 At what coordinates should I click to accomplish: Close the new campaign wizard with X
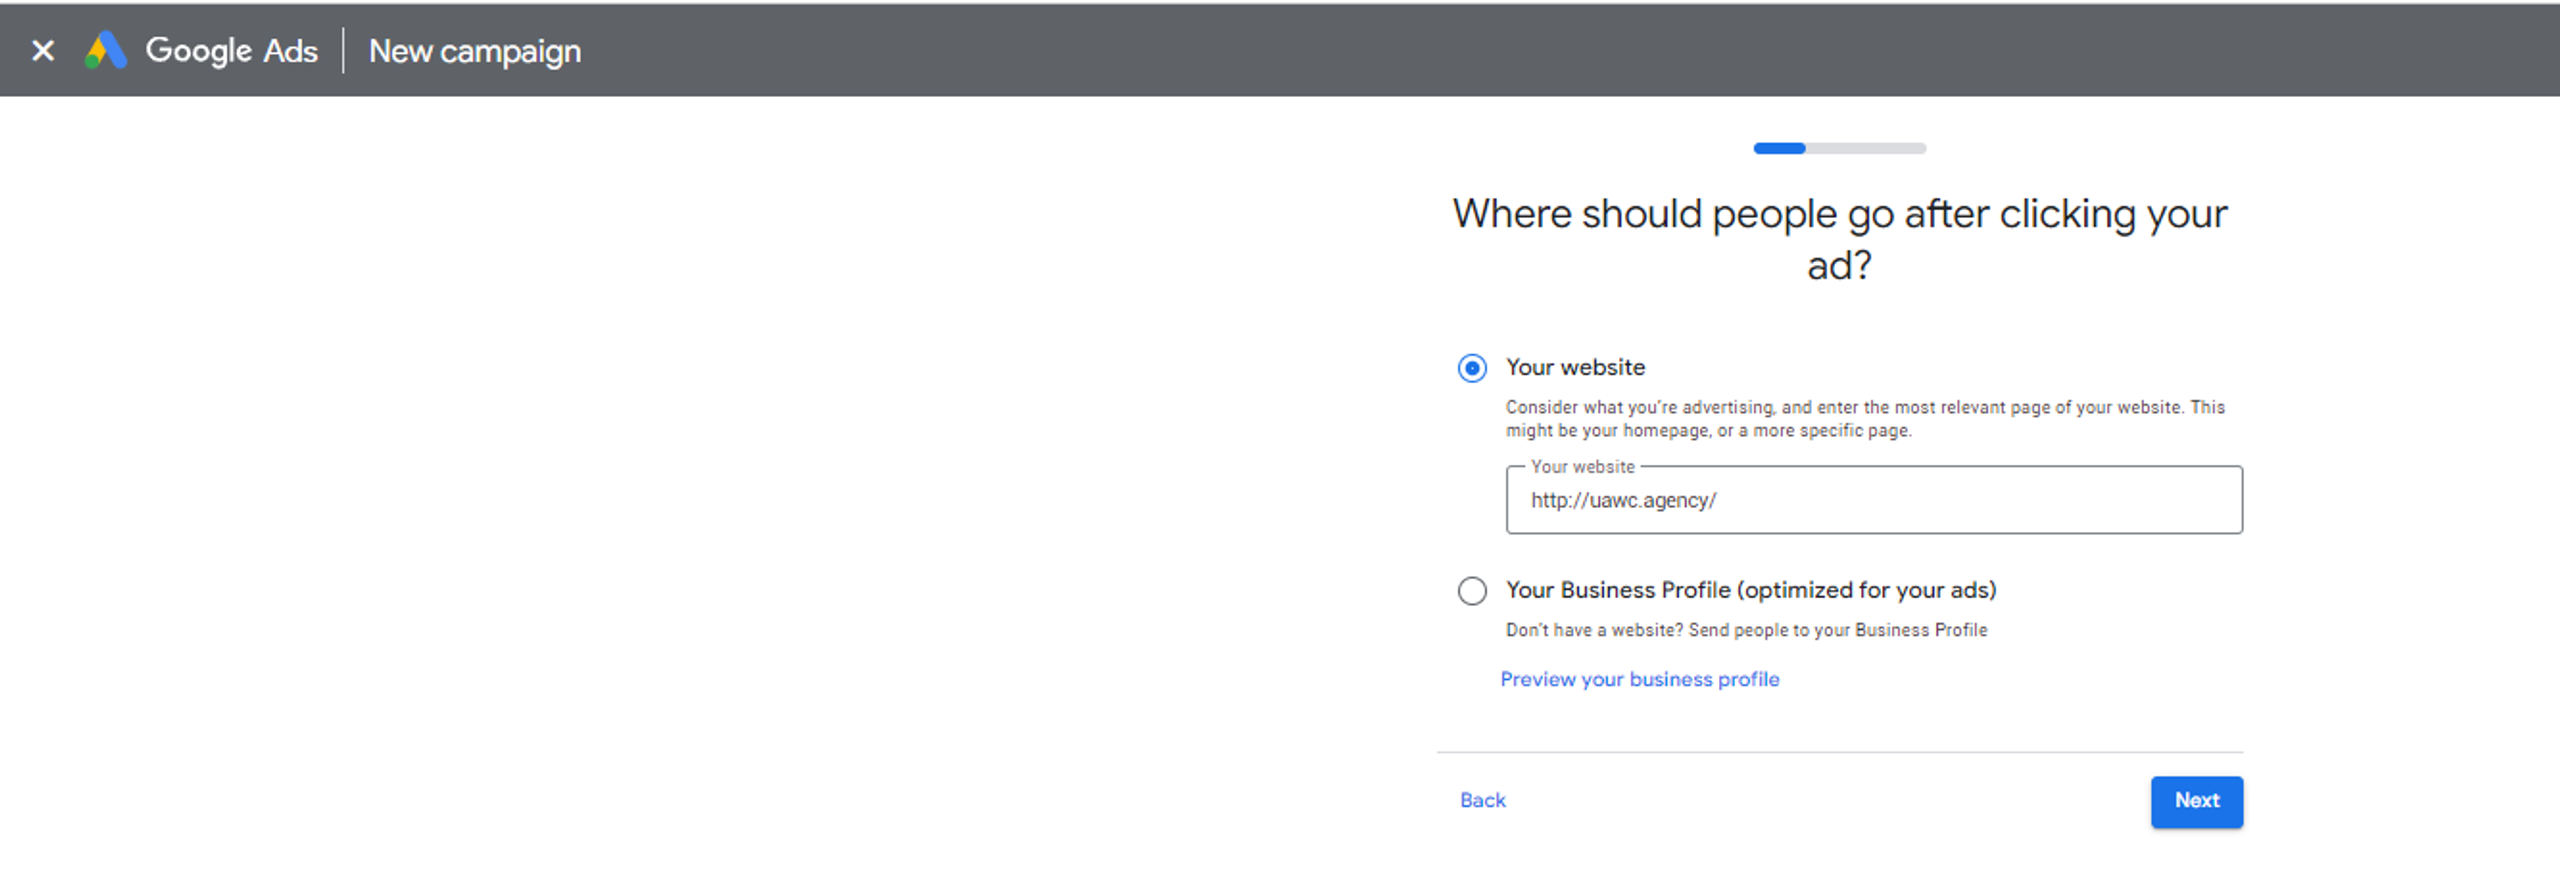click(x=43, y=50)
